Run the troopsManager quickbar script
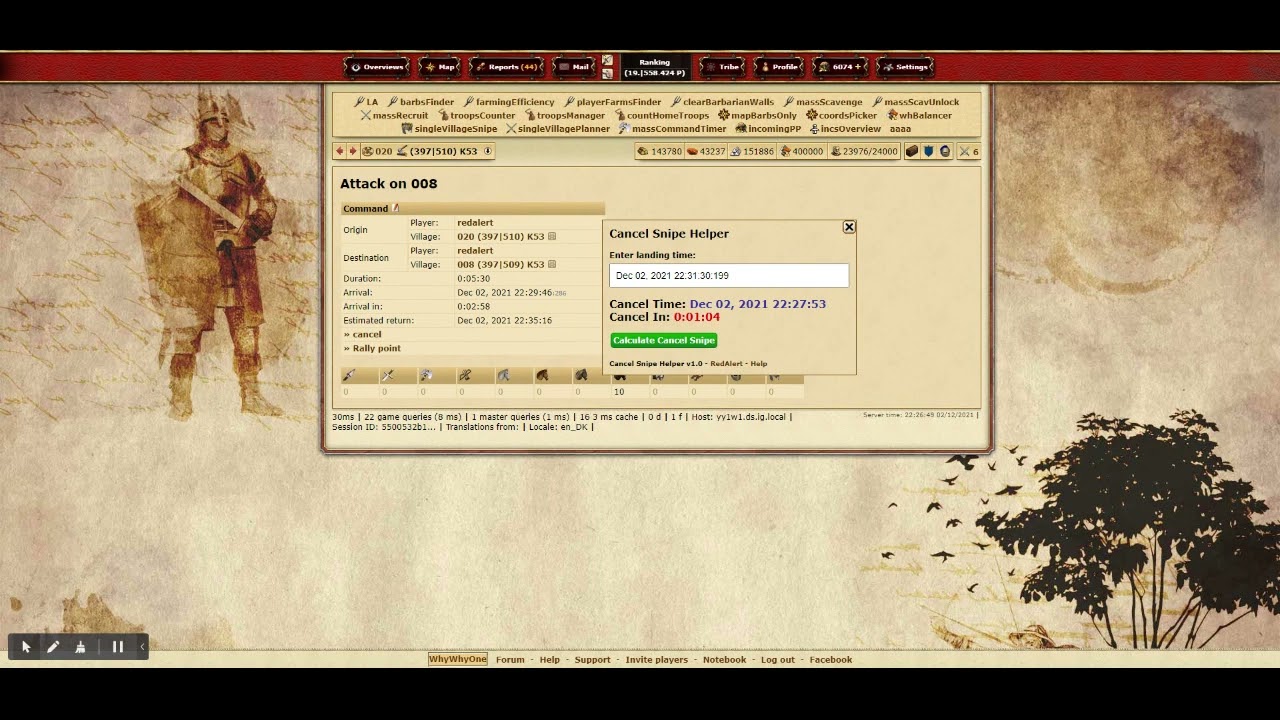The width and height of the screenshot is (1280, 720). [565, 115]
